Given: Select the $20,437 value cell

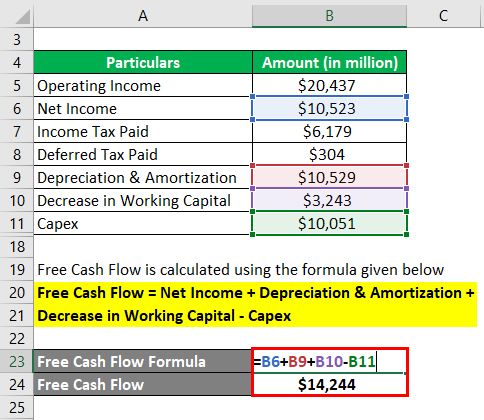Looking at the screenshot, I should [x=329, y=85].
